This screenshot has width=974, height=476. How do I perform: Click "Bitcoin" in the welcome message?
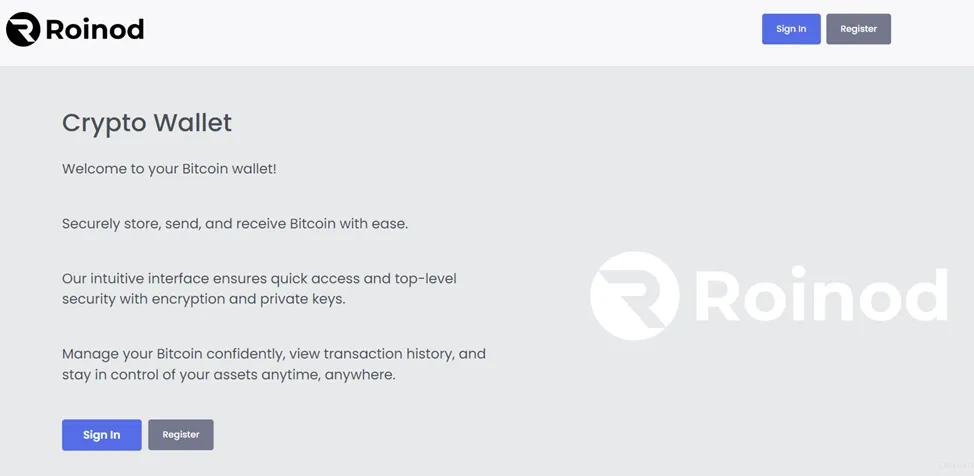click(x=204, y=169)
